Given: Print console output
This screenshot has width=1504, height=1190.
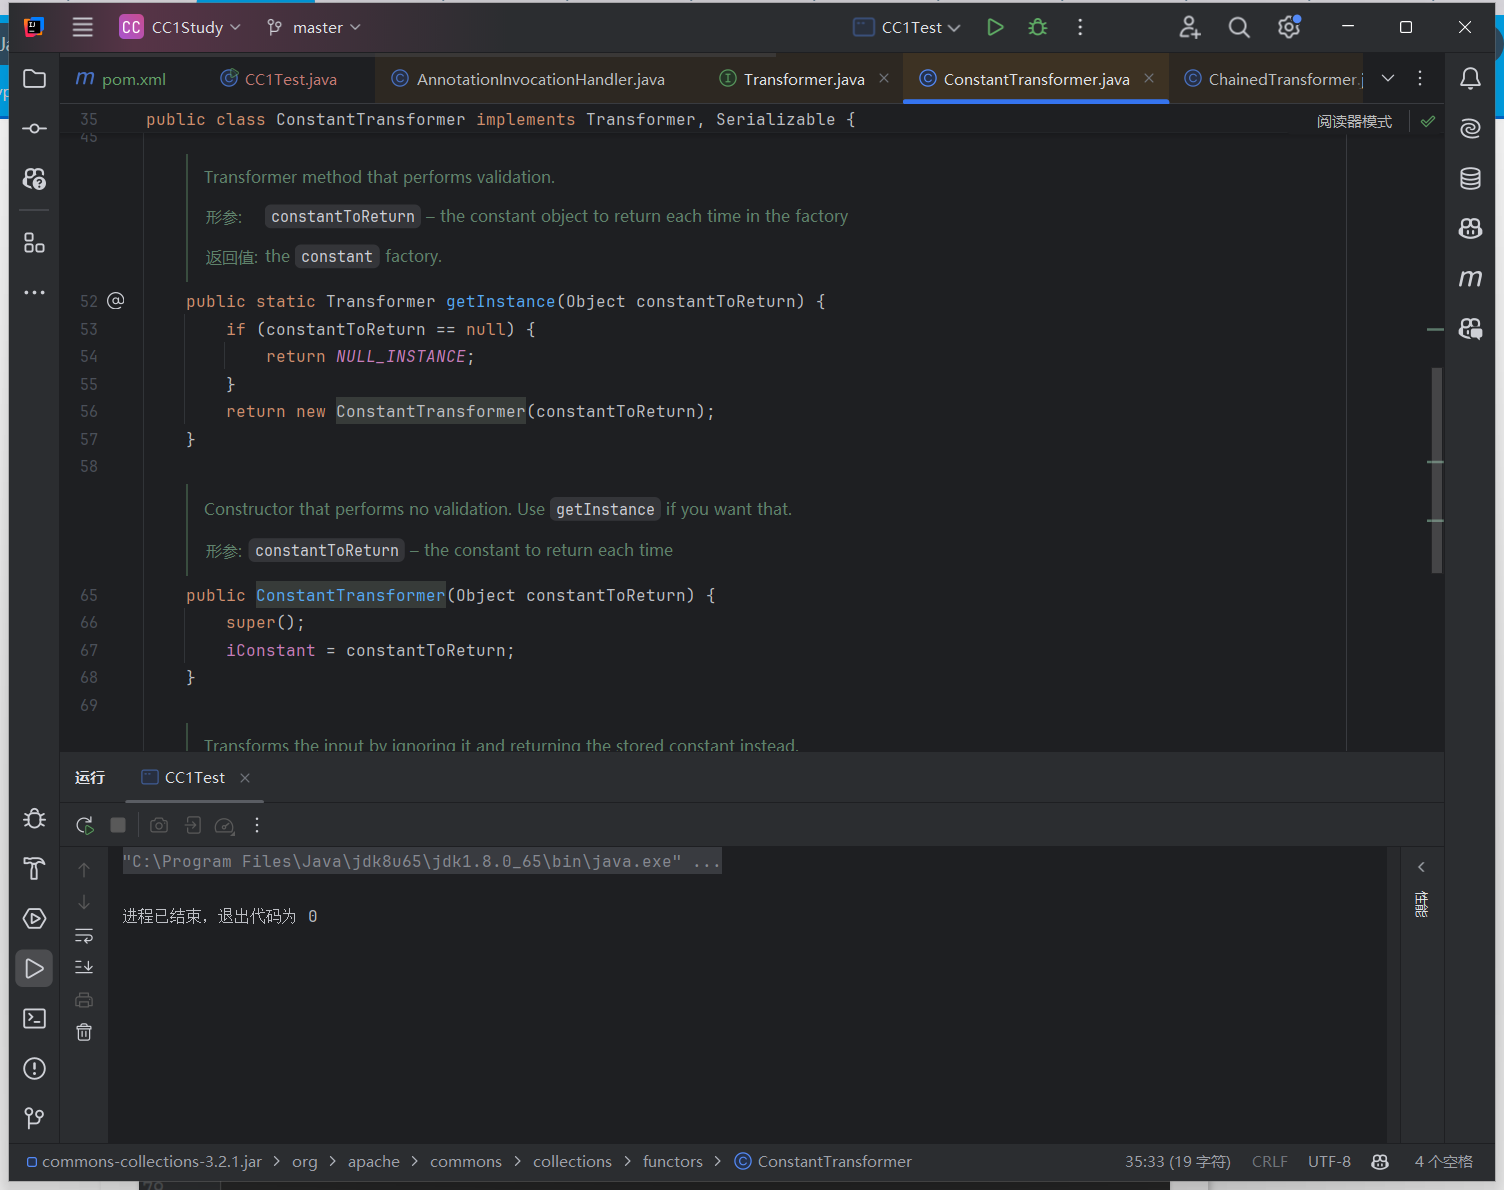Looking at the screenshot, I should pyautogui.click(x=84, y=1000).
